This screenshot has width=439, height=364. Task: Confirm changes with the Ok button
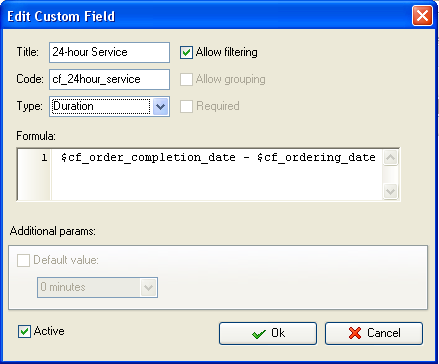click(268, 333)
